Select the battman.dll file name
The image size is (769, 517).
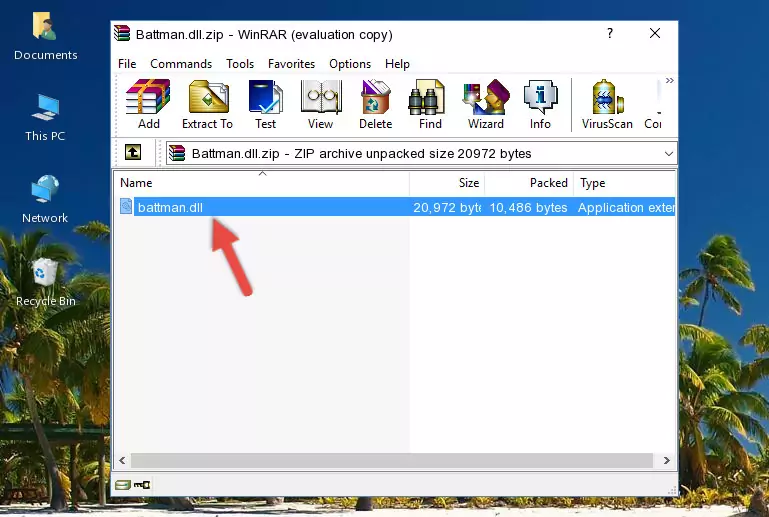coord(170,207)
